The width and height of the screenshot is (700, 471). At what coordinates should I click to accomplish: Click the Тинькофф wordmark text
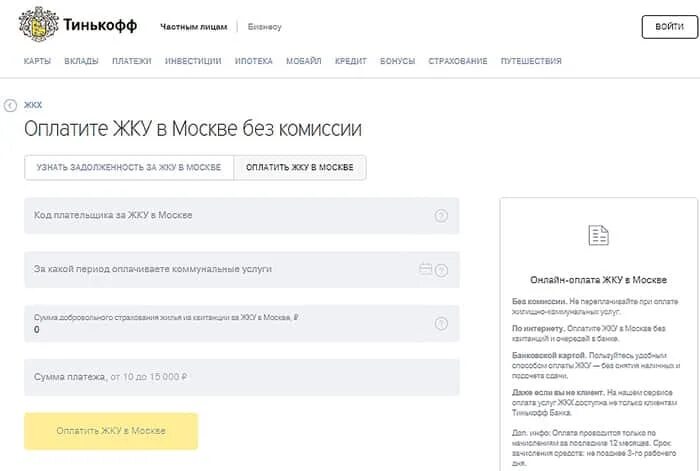click(x=100, y=25)
